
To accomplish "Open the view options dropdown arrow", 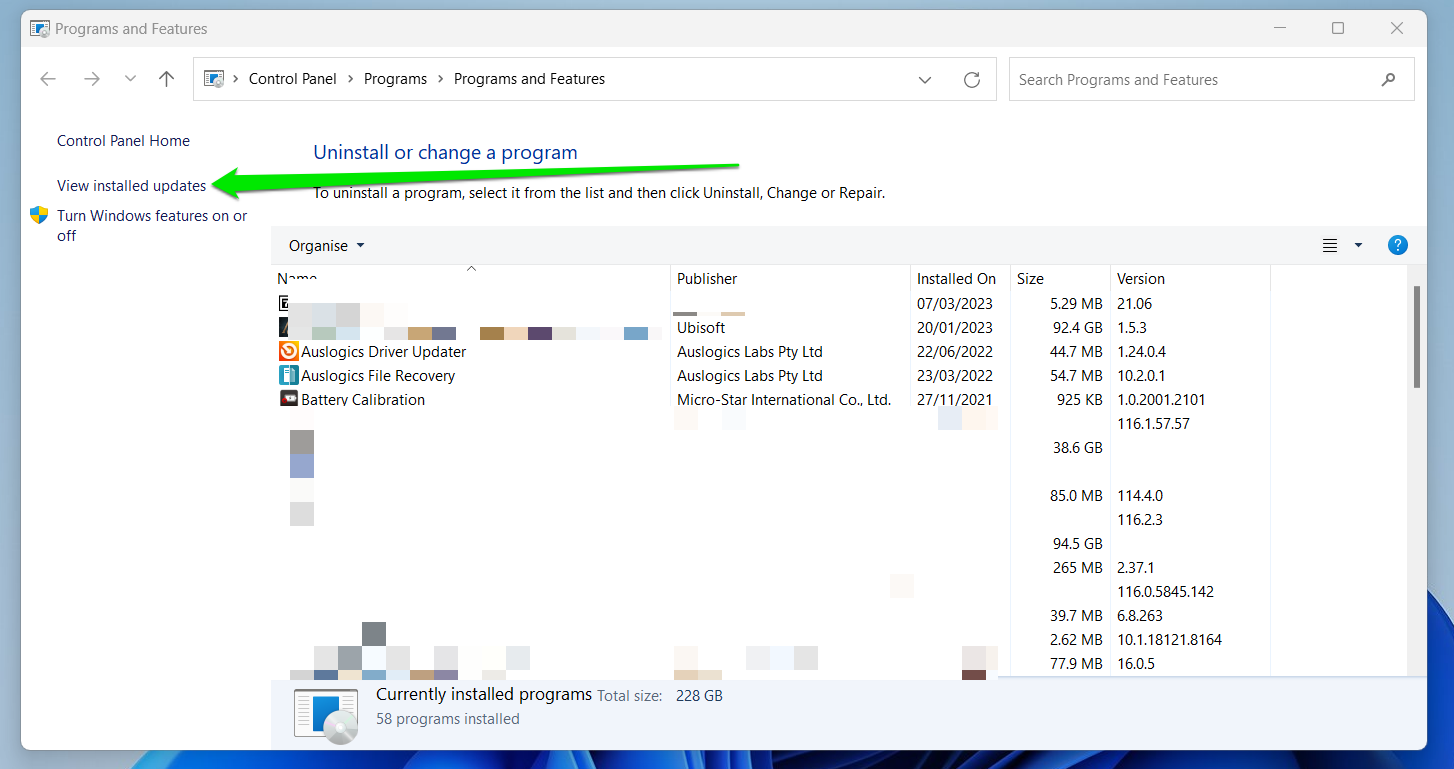I will tap(1357, 244).
